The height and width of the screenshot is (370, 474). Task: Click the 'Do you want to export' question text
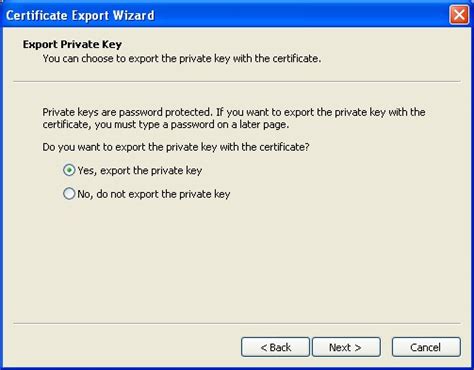point(176,147)
